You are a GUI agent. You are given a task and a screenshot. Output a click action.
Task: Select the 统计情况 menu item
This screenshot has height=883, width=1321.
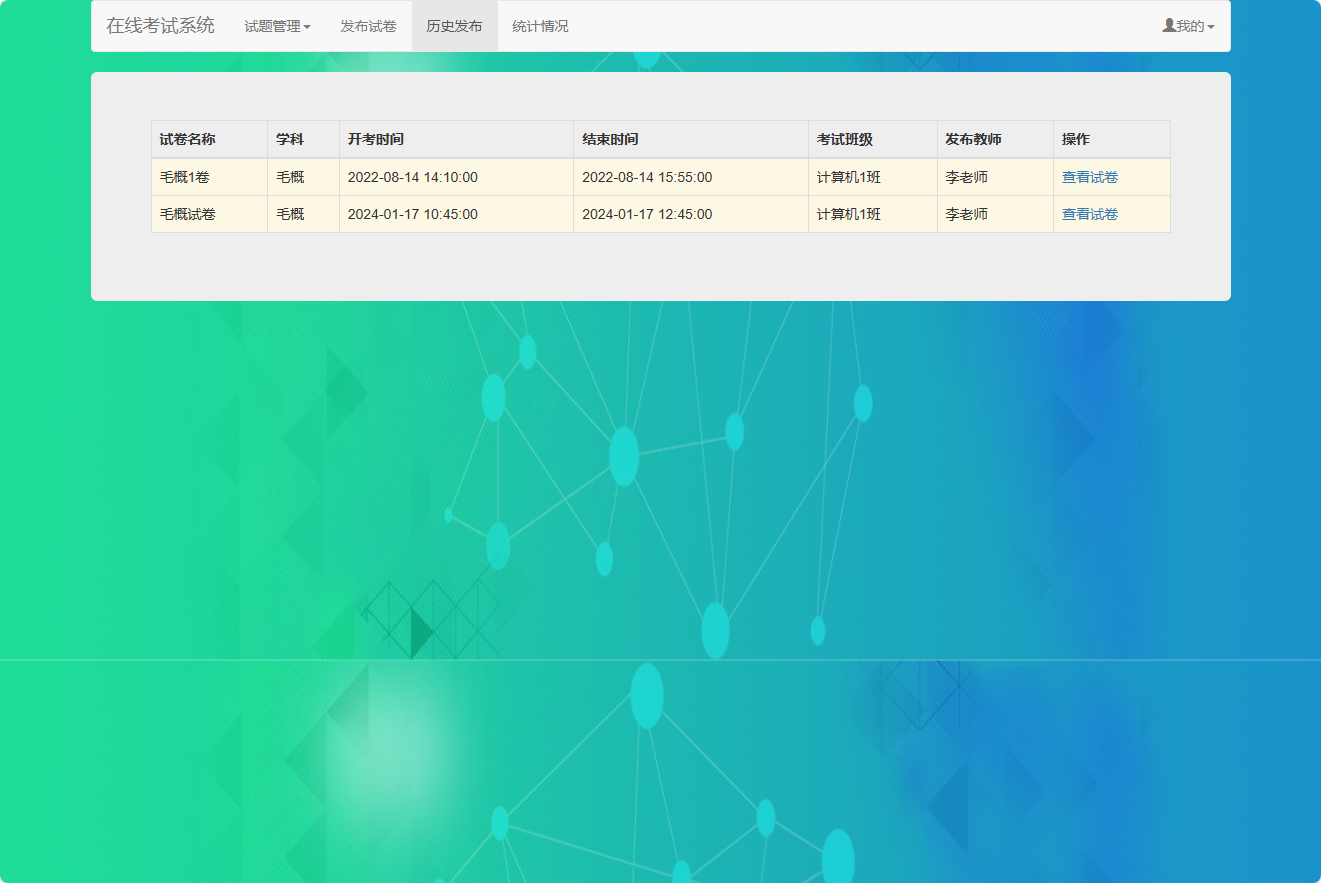(x=540, y=26)
